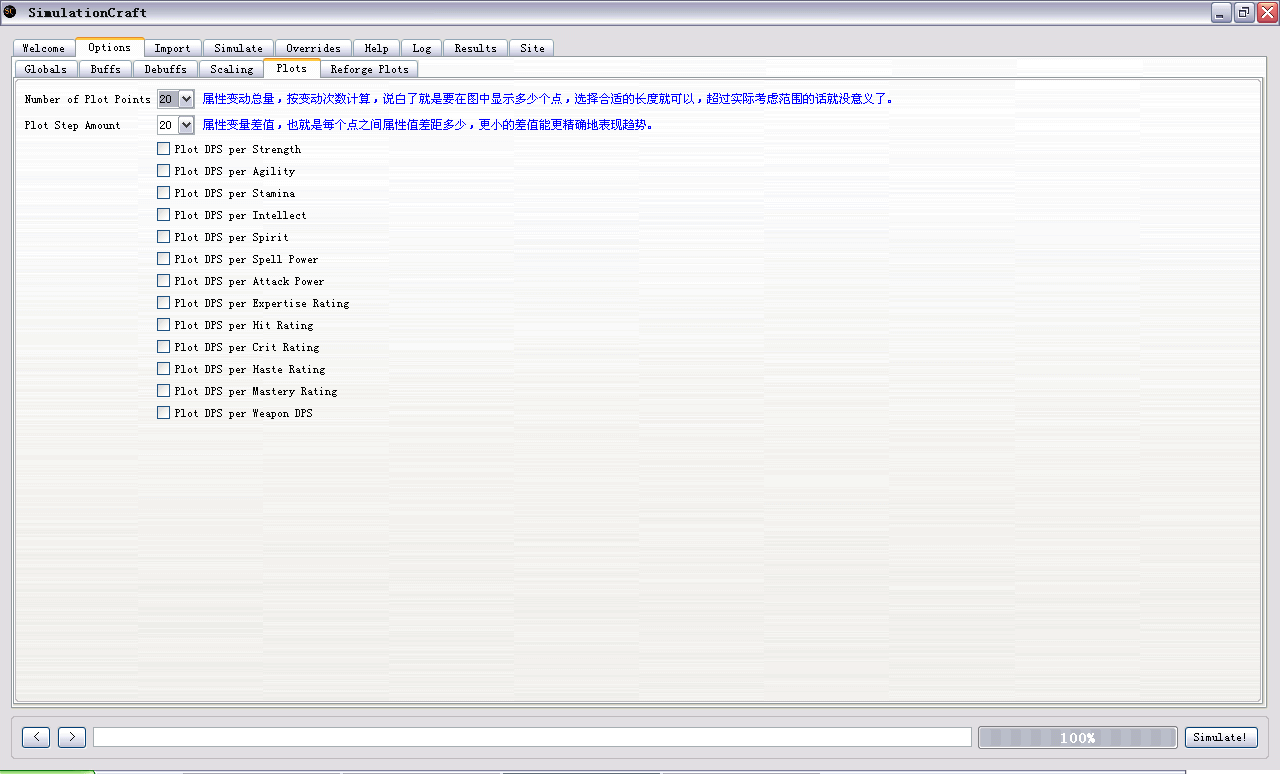Switch to the Globals sub-tab
The height and width of the screenshot is (774, 1280).
[46, 69]
